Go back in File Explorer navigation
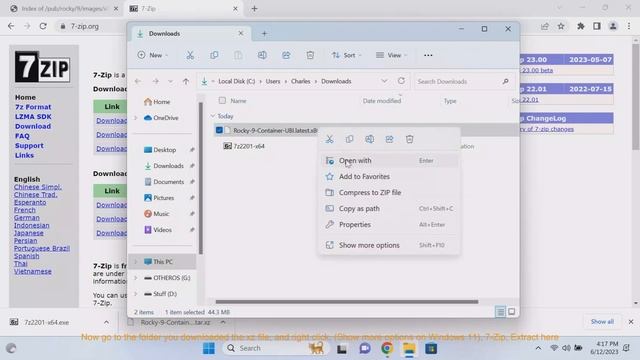 [x=138, y=81]
